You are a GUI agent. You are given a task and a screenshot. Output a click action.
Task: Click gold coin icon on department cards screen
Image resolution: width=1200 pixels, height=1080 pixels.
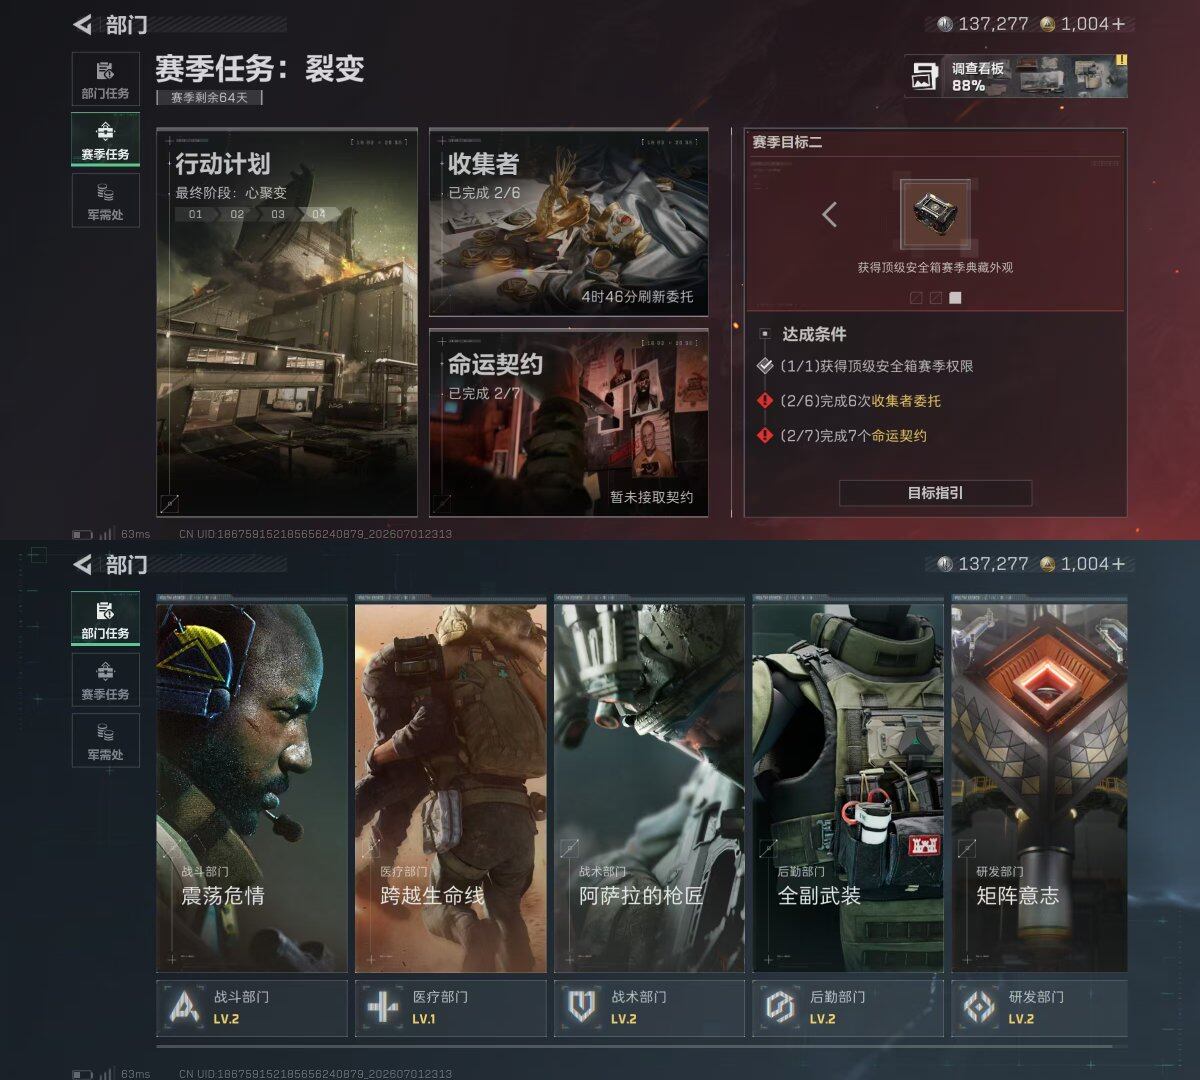click(x=1048, y=564)
